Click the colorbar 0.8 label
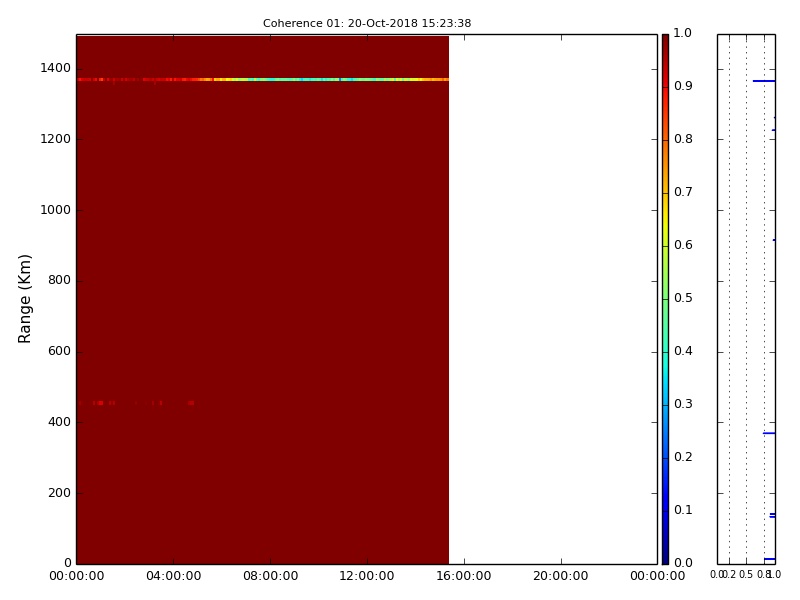Viewport: 800px width, 600px height. (x=683, y=139)
